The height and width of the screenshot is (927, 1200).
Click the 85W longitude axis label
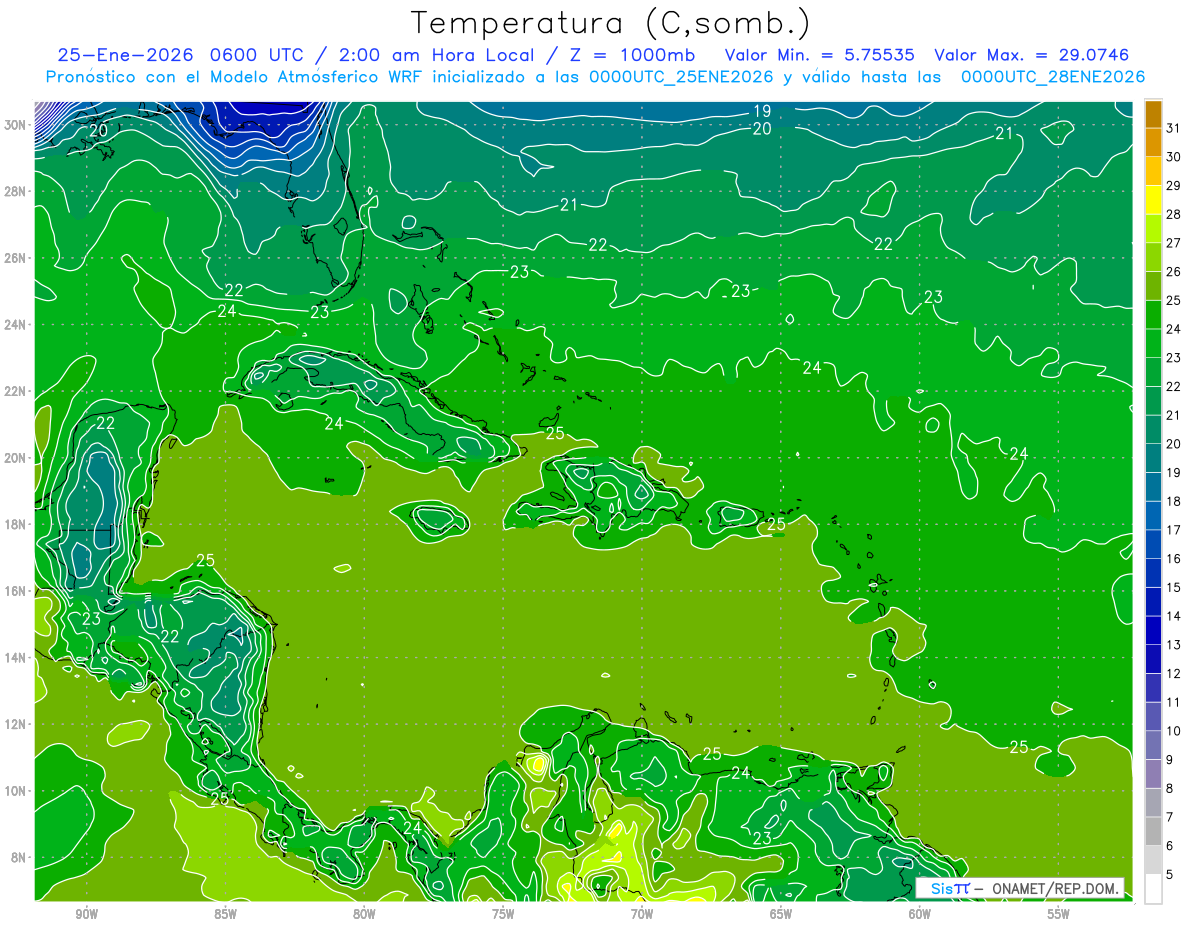(x=225, y=914)
